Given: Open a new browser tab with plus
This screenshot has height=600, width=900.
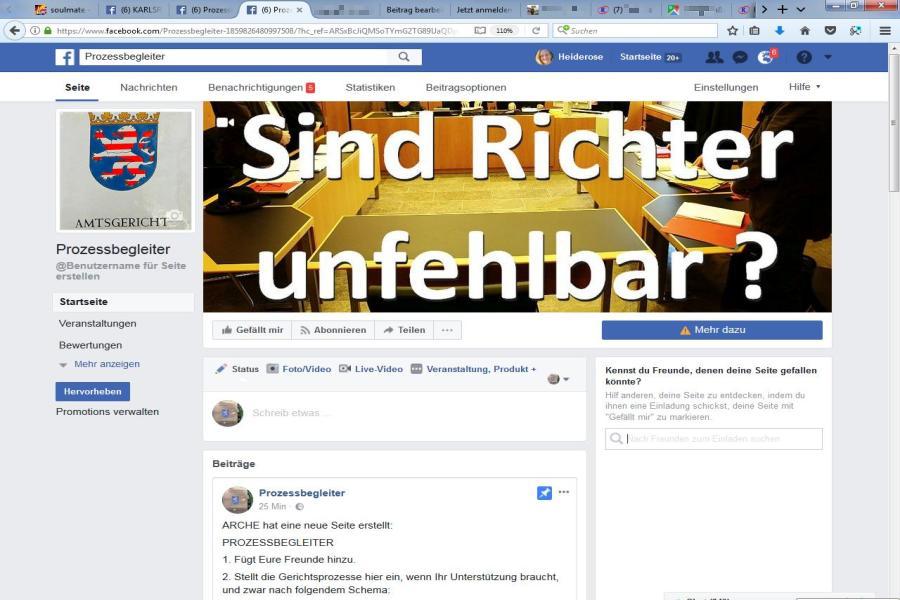Looking at the screenshot, I should [782, 9].
